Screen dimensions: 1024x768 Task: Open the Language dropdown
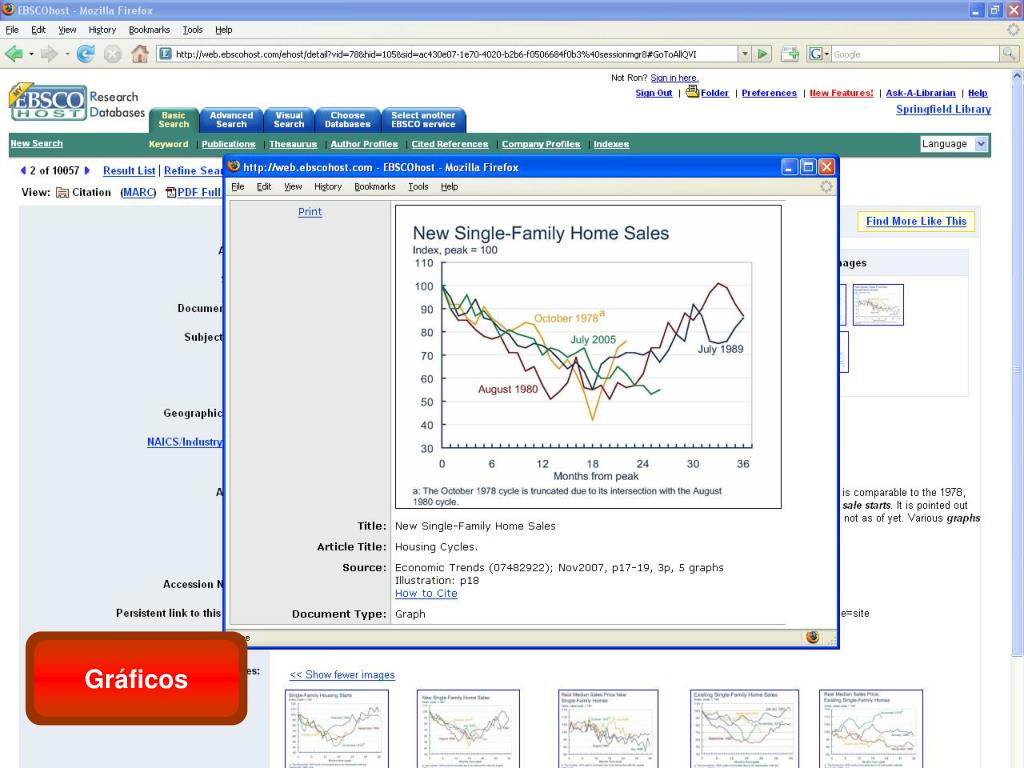(954, 144)
